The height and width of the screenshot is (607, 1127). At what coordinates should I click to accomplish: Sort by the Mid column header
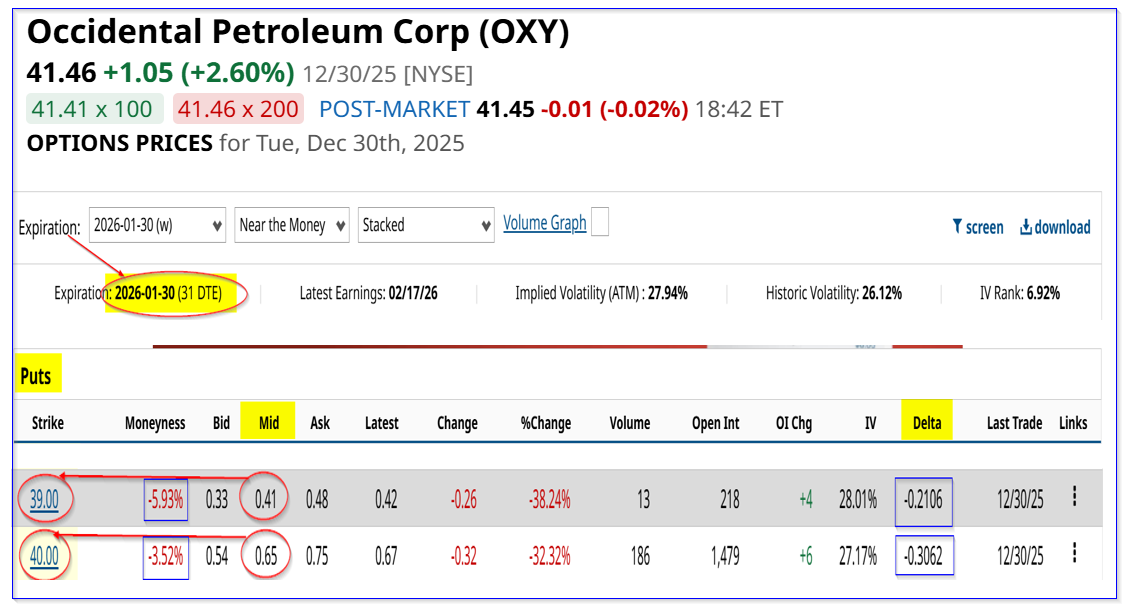click(269, 423)
